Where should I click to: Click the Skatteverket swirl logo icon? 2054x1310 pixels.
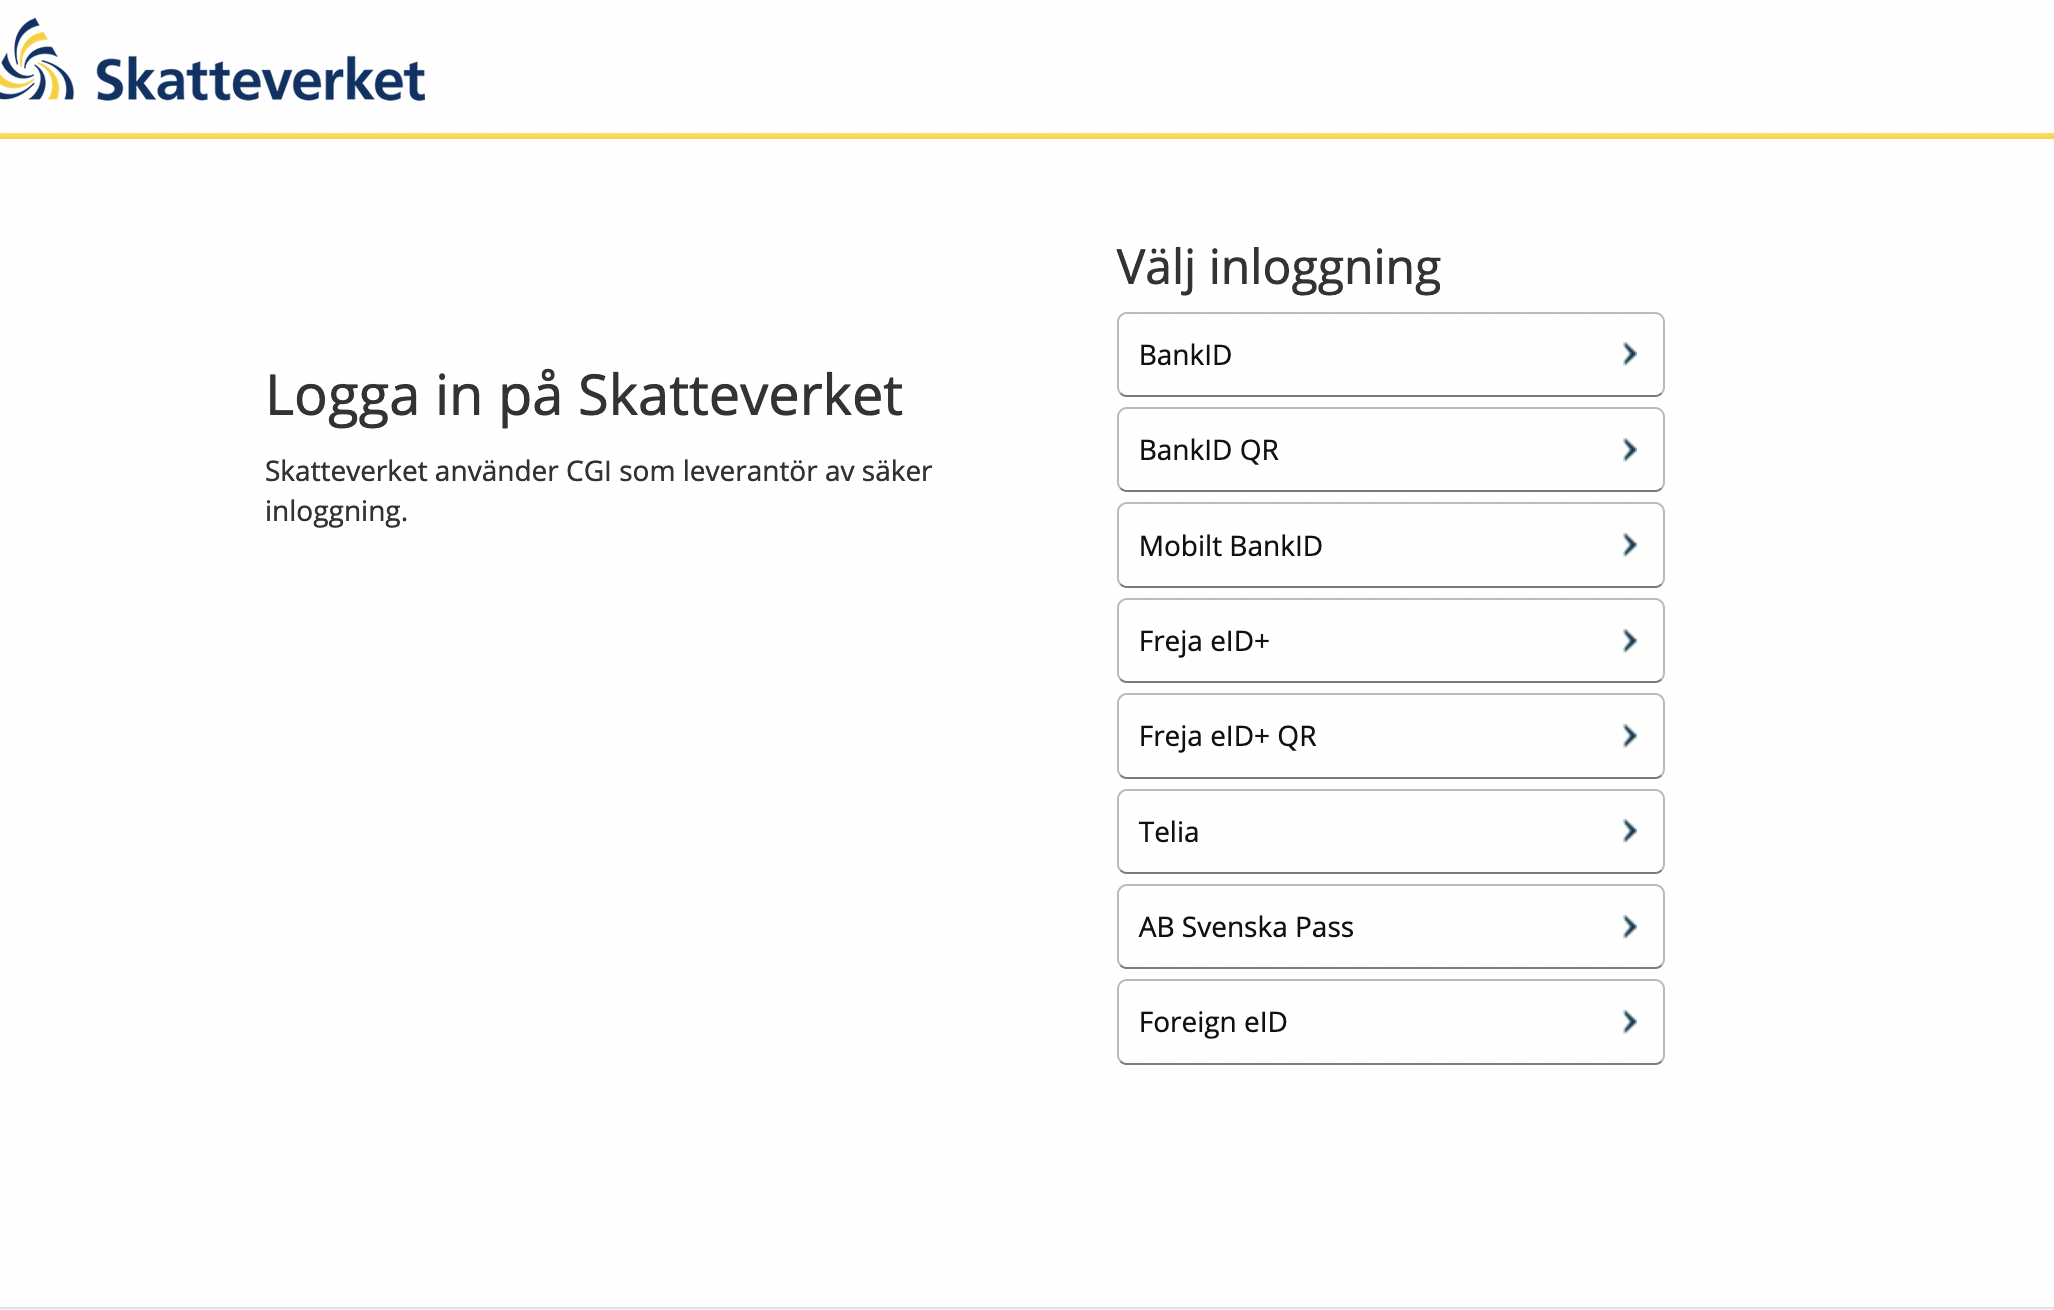[36, 62]
